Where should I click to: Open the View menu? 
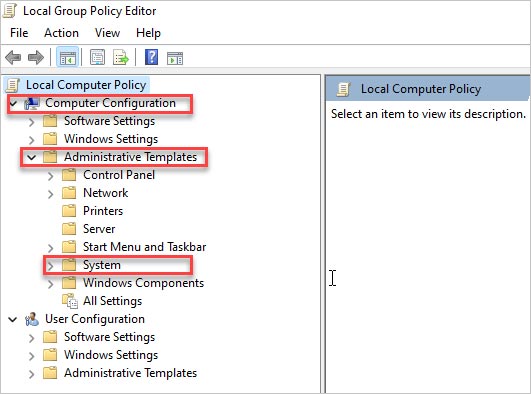(x=107, y=33)
